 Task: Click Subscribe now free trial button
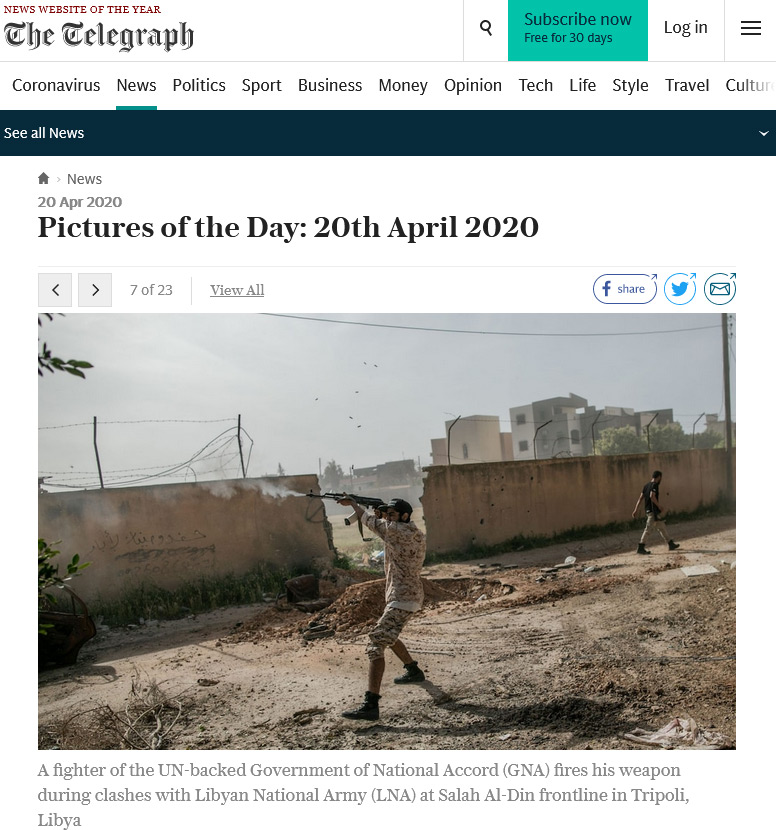point(578,30)
